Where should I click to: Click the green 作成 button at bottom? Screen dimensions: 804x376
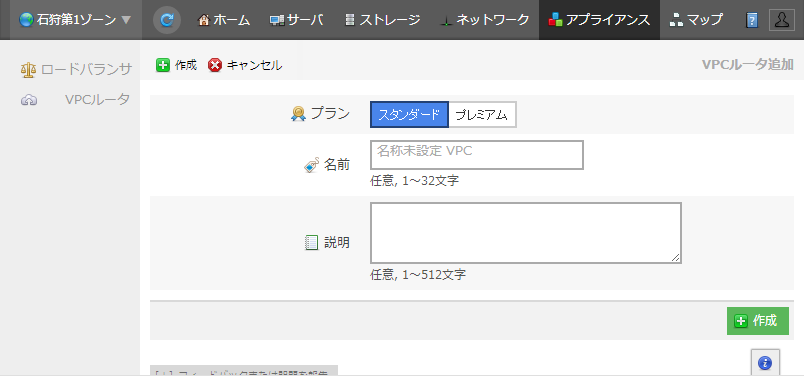[757, 321]
